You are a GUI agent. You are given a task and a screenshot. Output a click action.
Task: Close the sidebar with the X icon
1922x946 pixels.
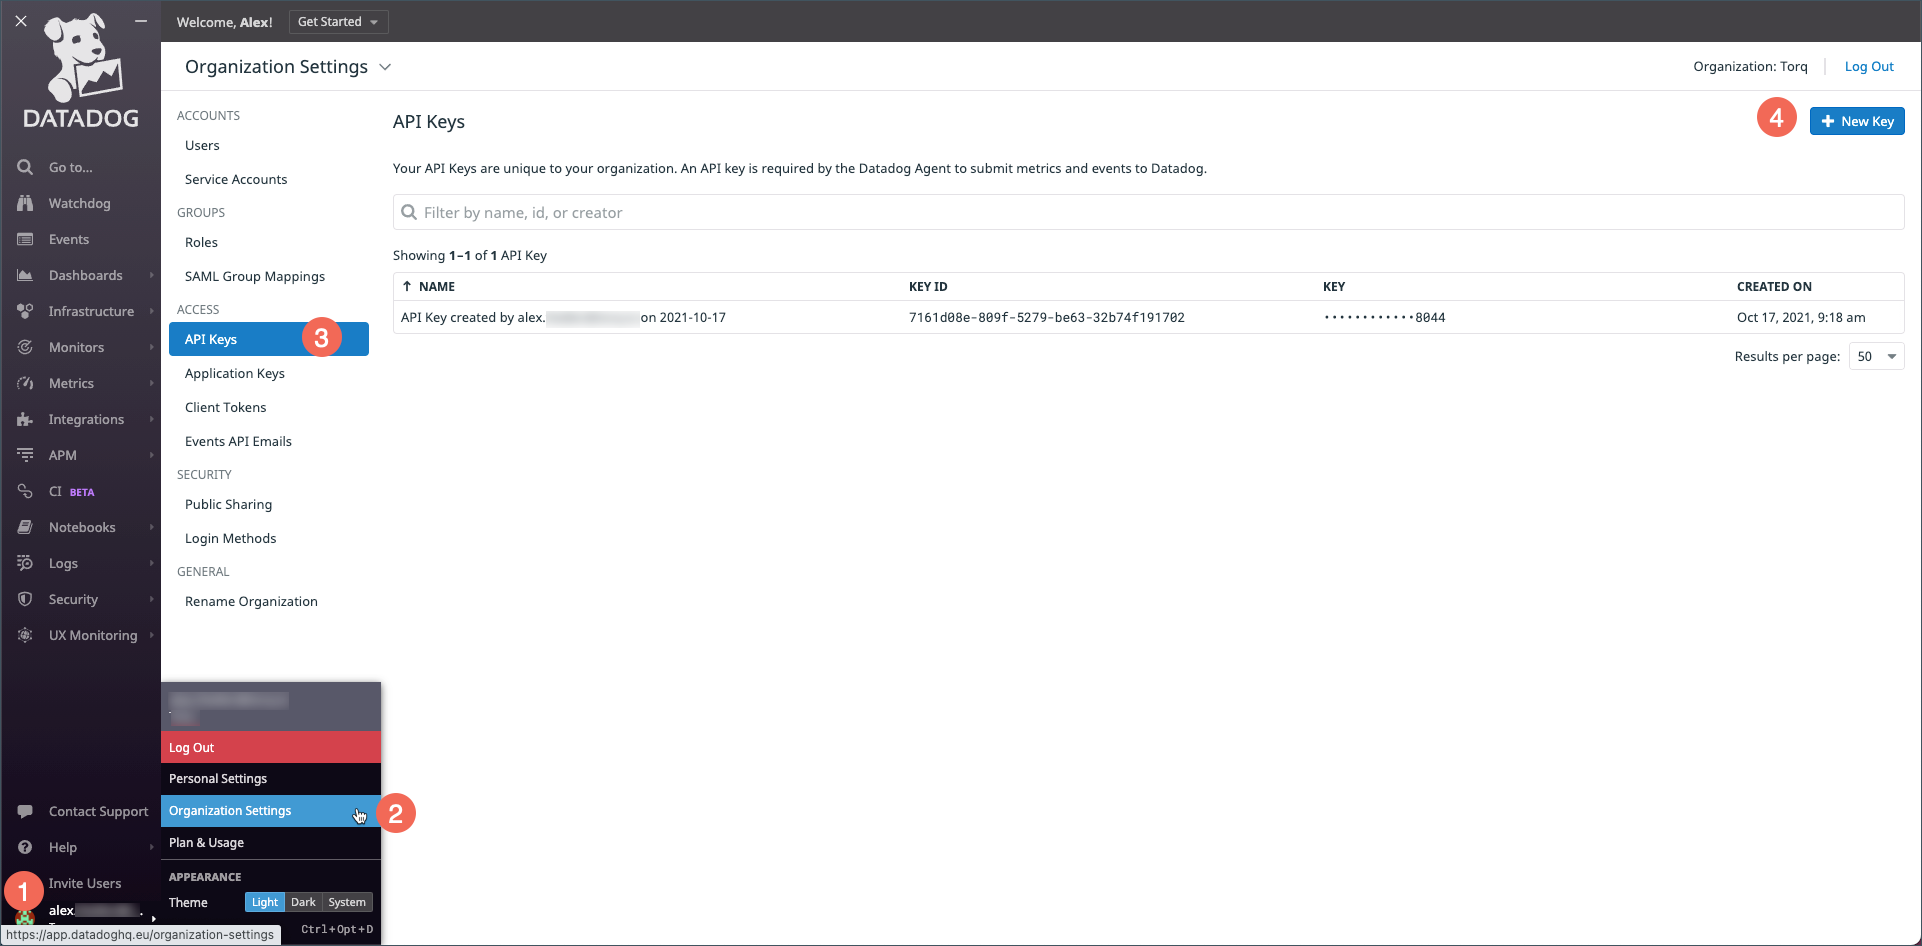[x=21, y=21]
